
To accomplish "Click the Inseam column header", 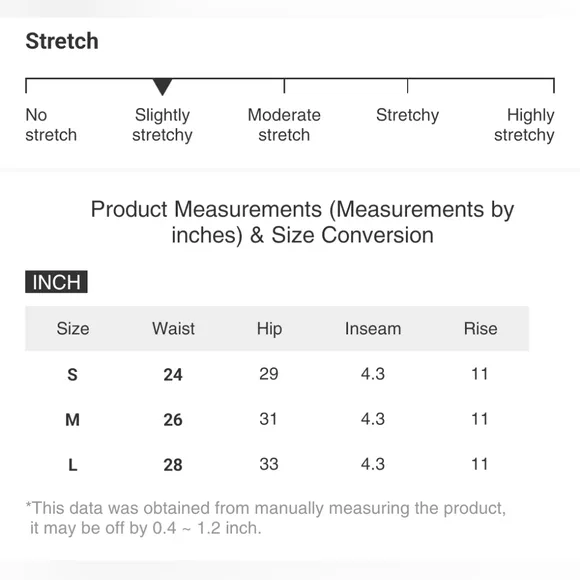I will click(x=373, y=328).
